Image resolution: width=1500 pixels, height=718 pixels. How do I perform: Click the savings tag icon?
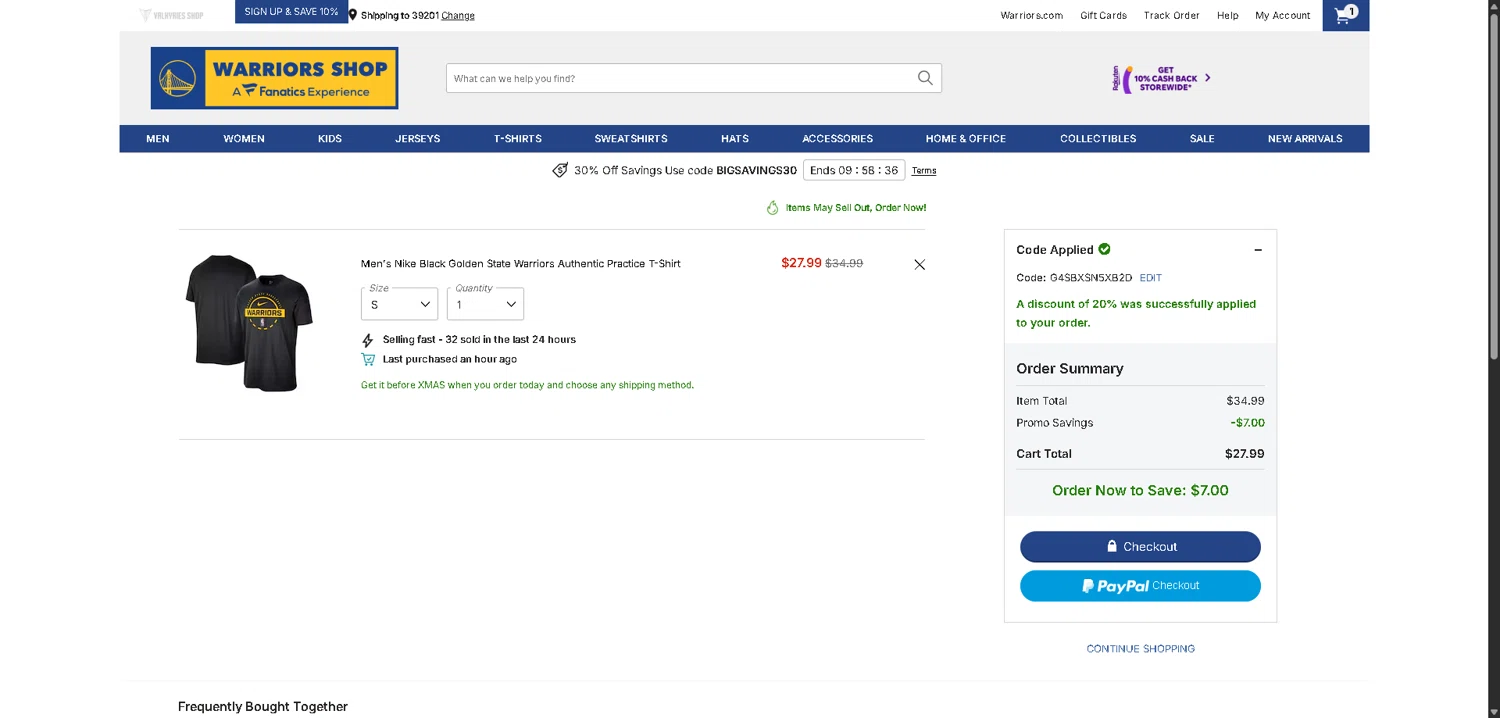point(560,170)
